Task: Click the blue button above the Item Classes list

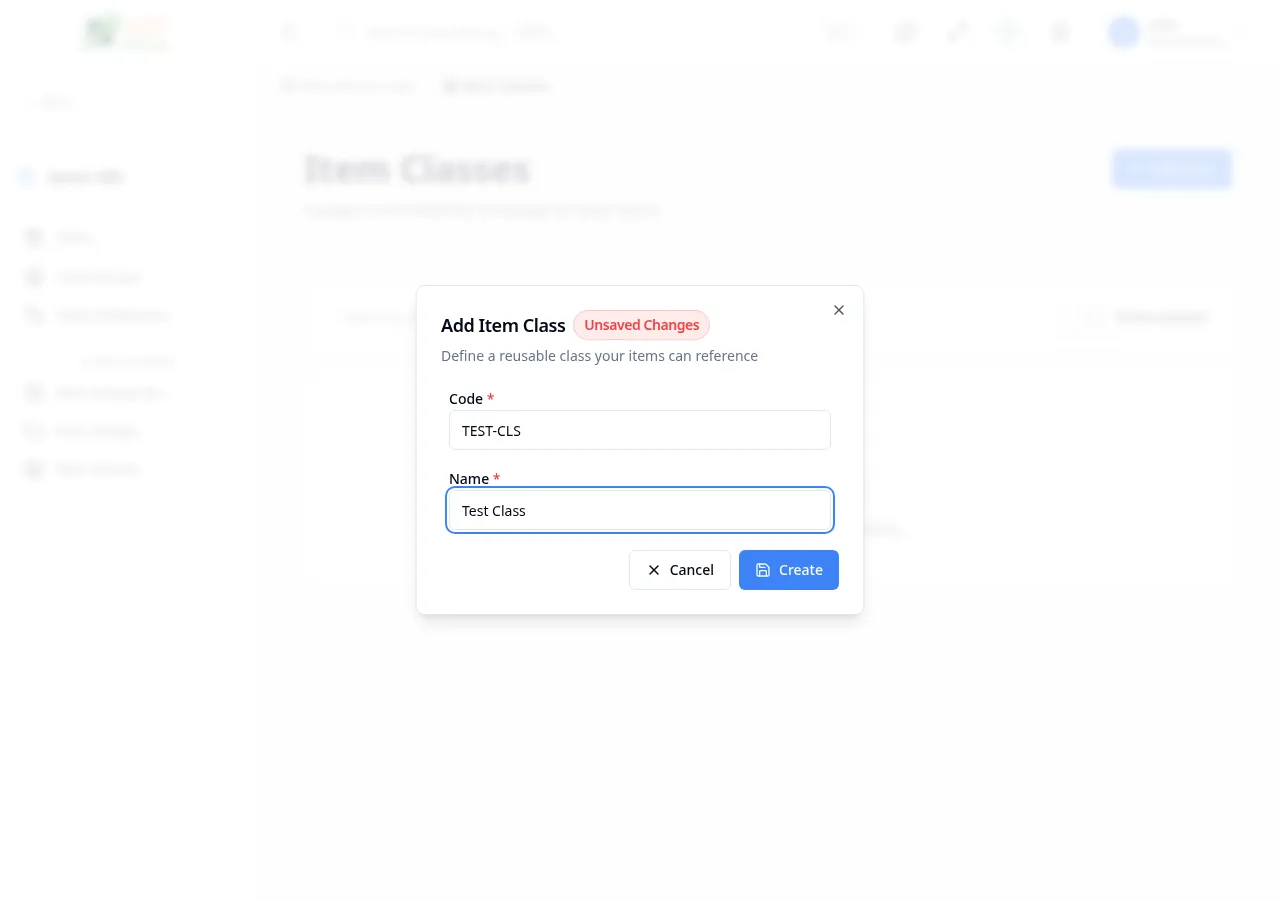Action: (1171, 169)
